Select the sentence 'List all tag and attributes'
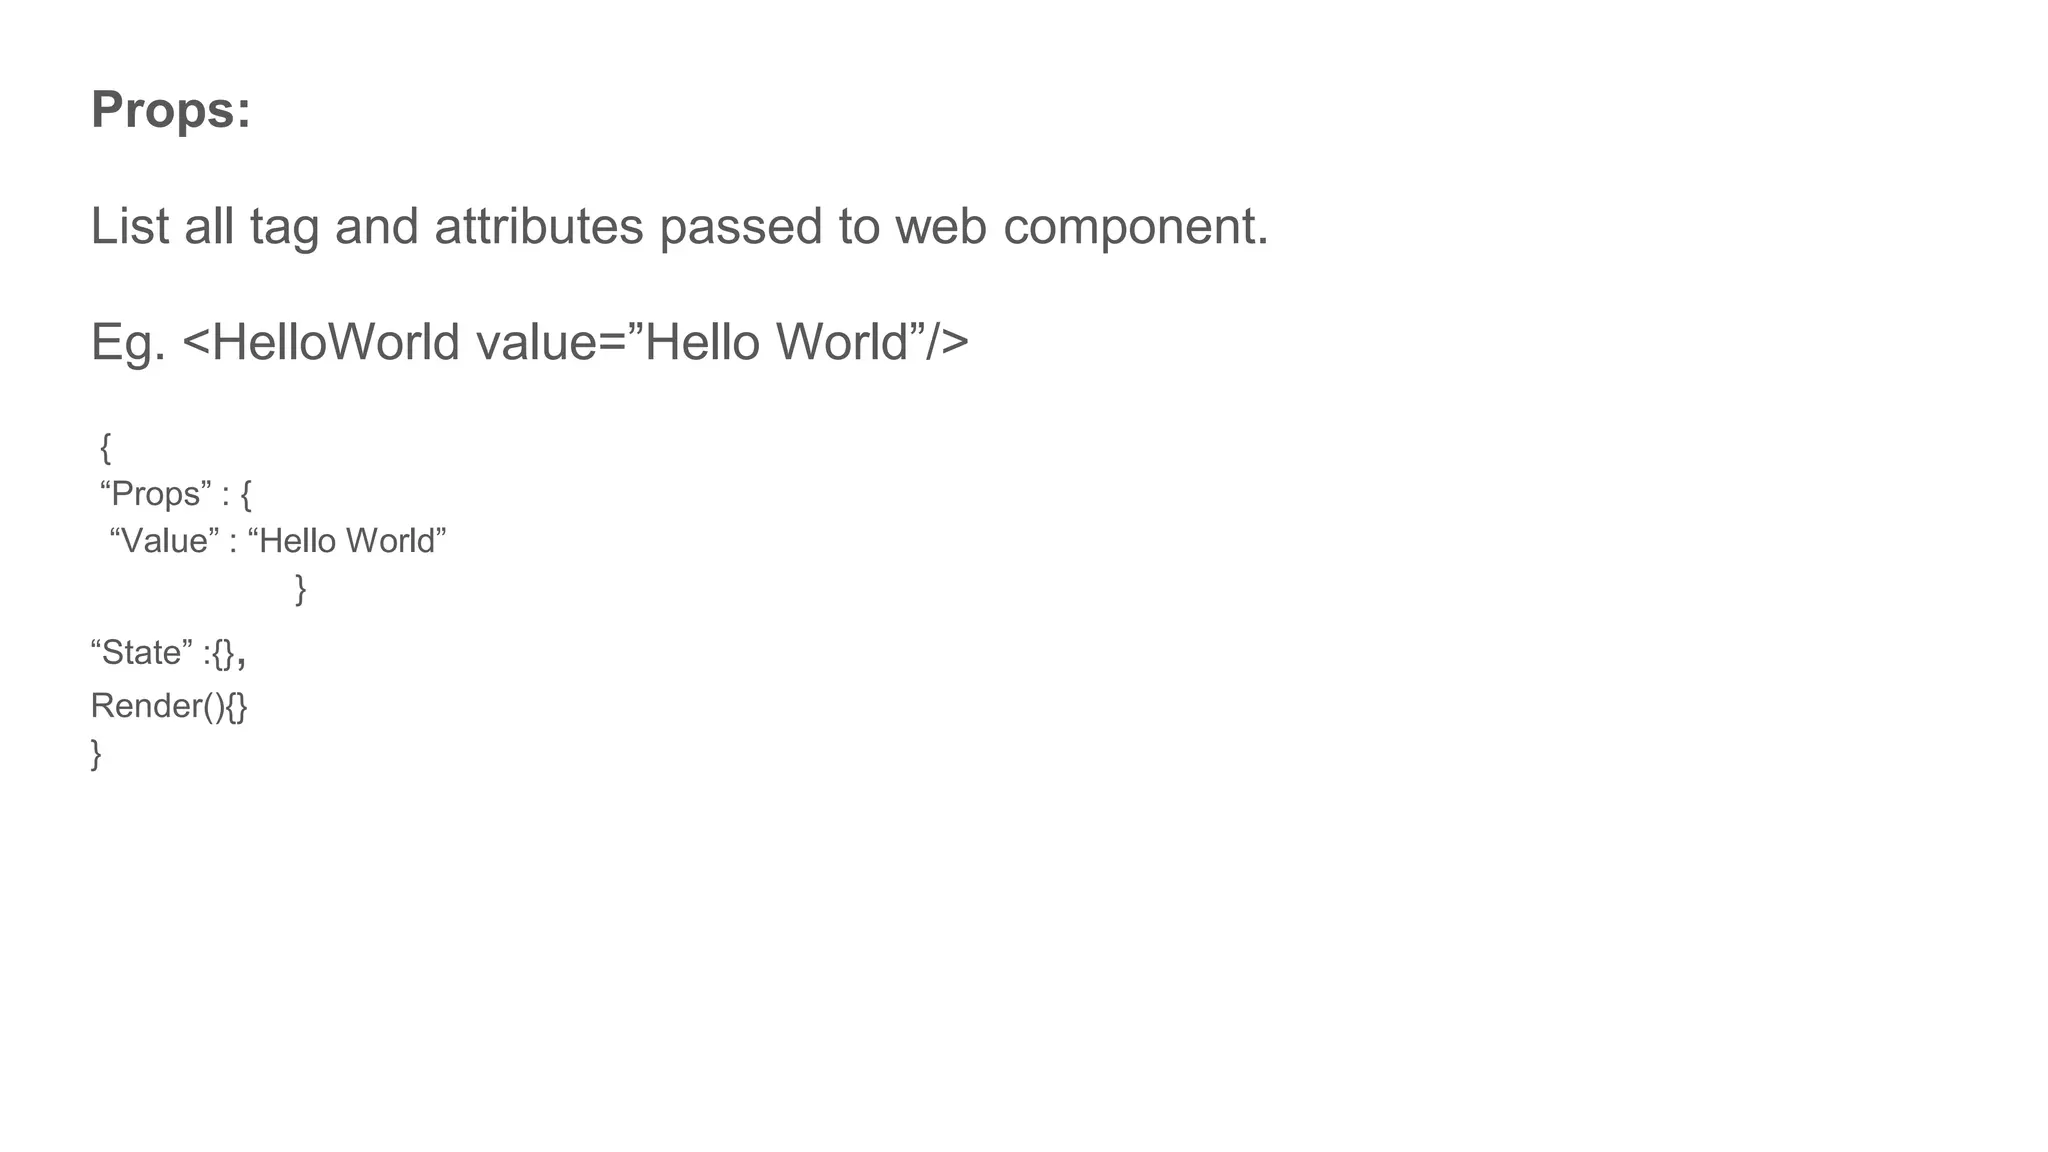This screenshot has width=2048, height=1152. (367, 226)
